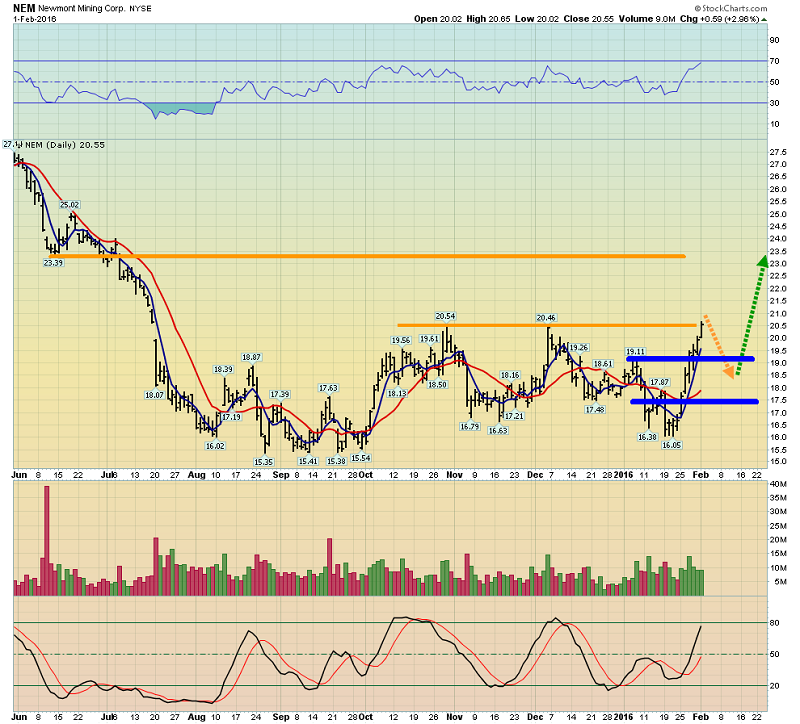Screen dimensions: 800x724
Task: Click the Volume 9.0M header value
Action: [x=647, y=19]
